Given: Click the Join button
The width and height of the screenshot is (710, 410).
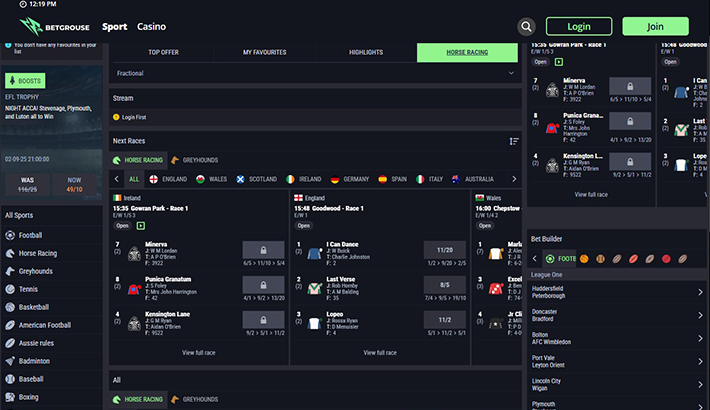Looking at the screenshot, I should pos(655,27).
